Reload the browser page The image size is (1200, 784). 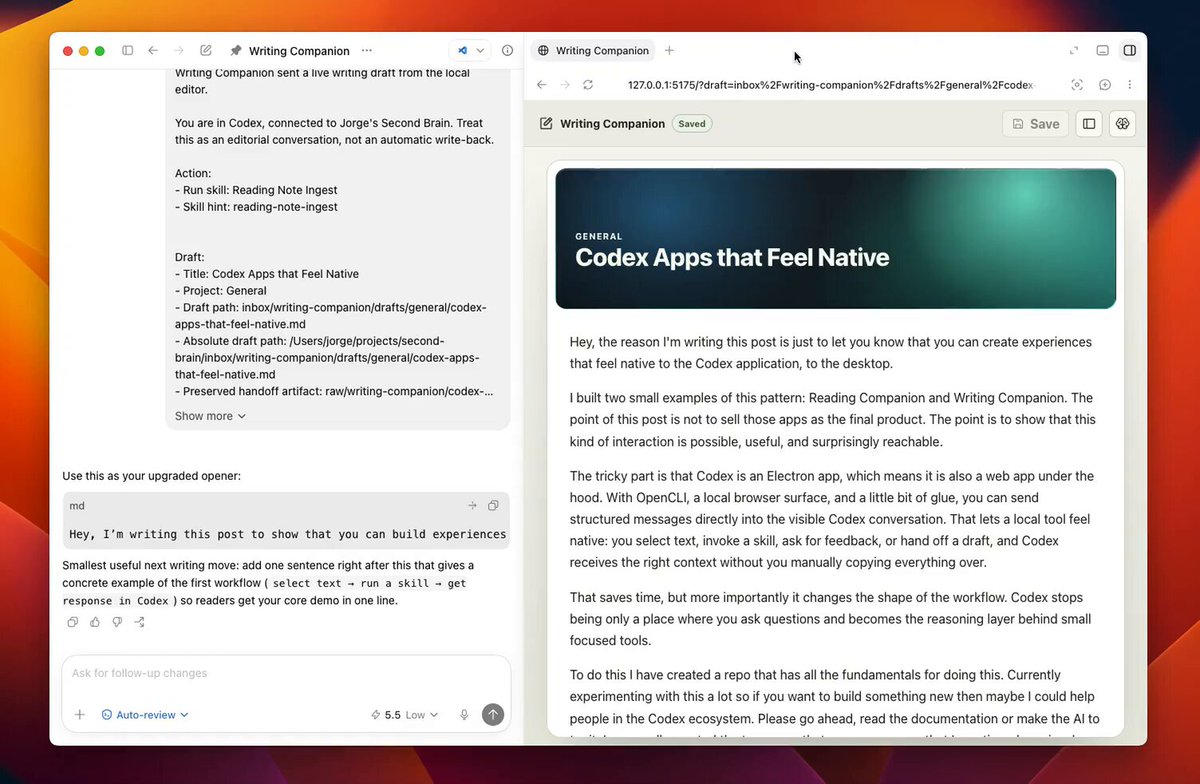588,85
